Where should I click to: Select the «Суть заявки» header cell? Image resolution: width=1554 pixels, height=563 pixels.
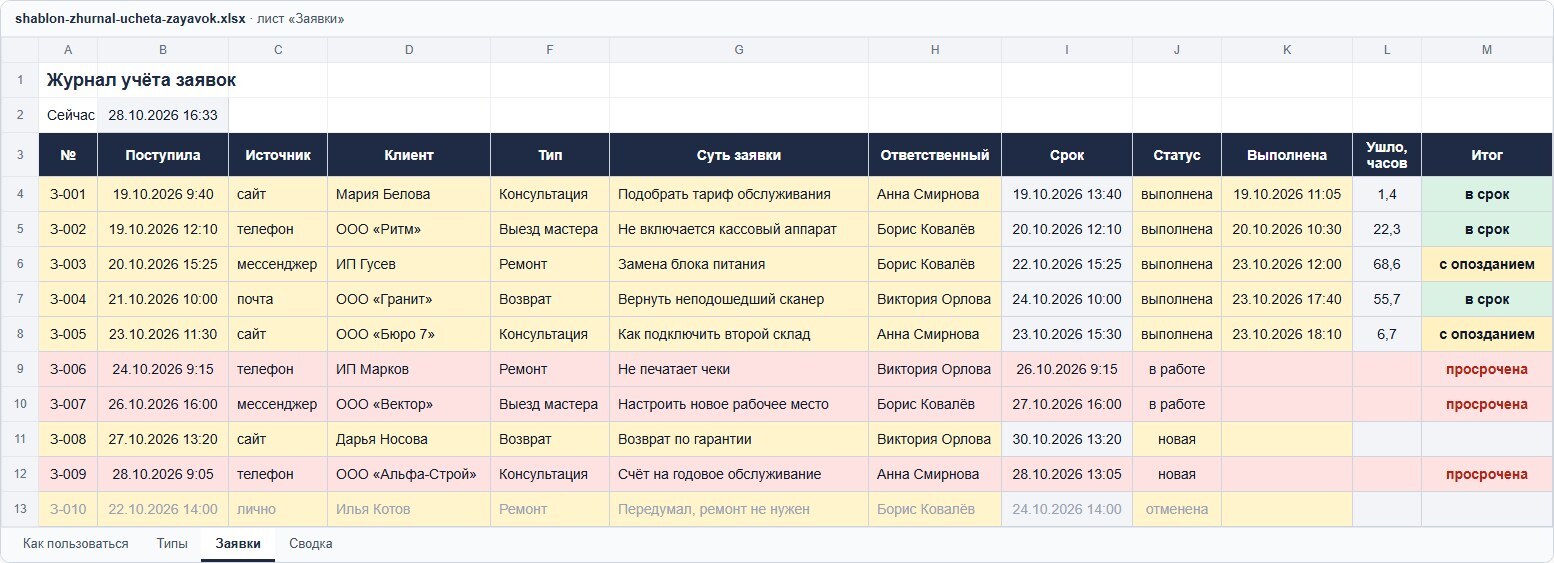[x=739, y=155]
